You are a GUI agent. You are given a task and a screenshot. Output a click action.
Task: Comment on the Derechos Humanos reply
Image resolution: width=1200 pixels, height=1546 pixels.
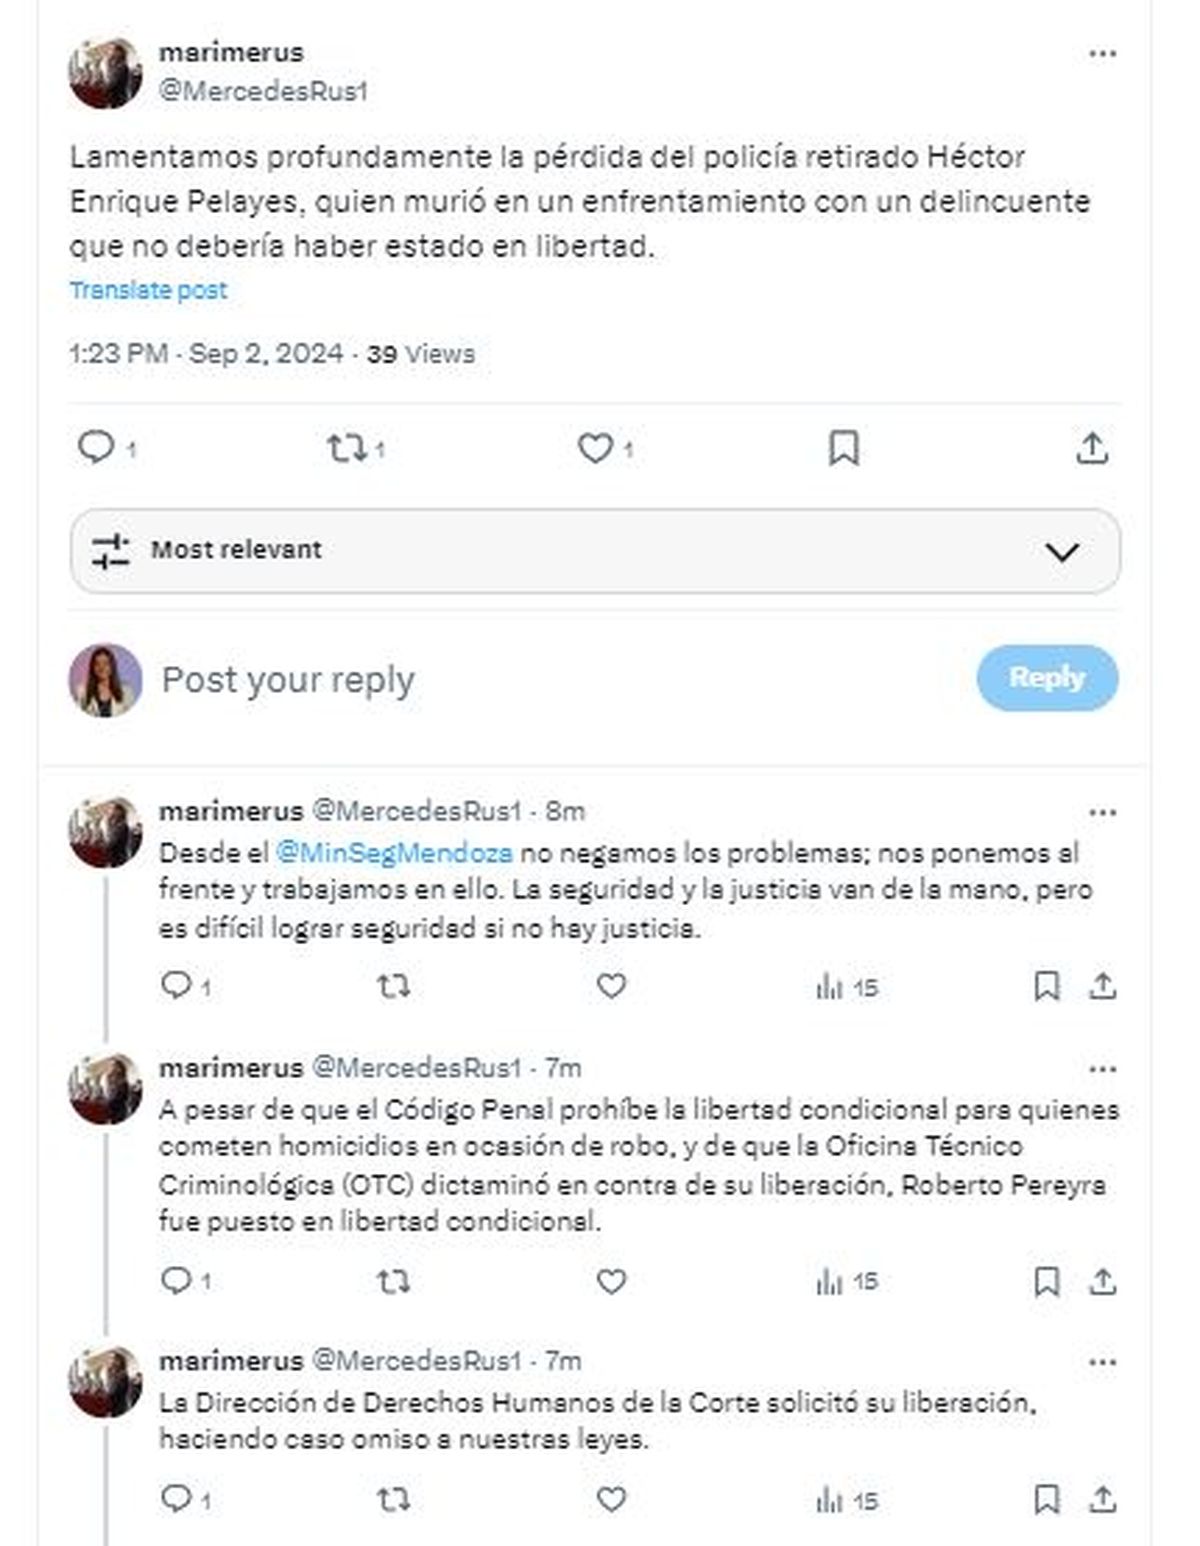pos(176,1499)
